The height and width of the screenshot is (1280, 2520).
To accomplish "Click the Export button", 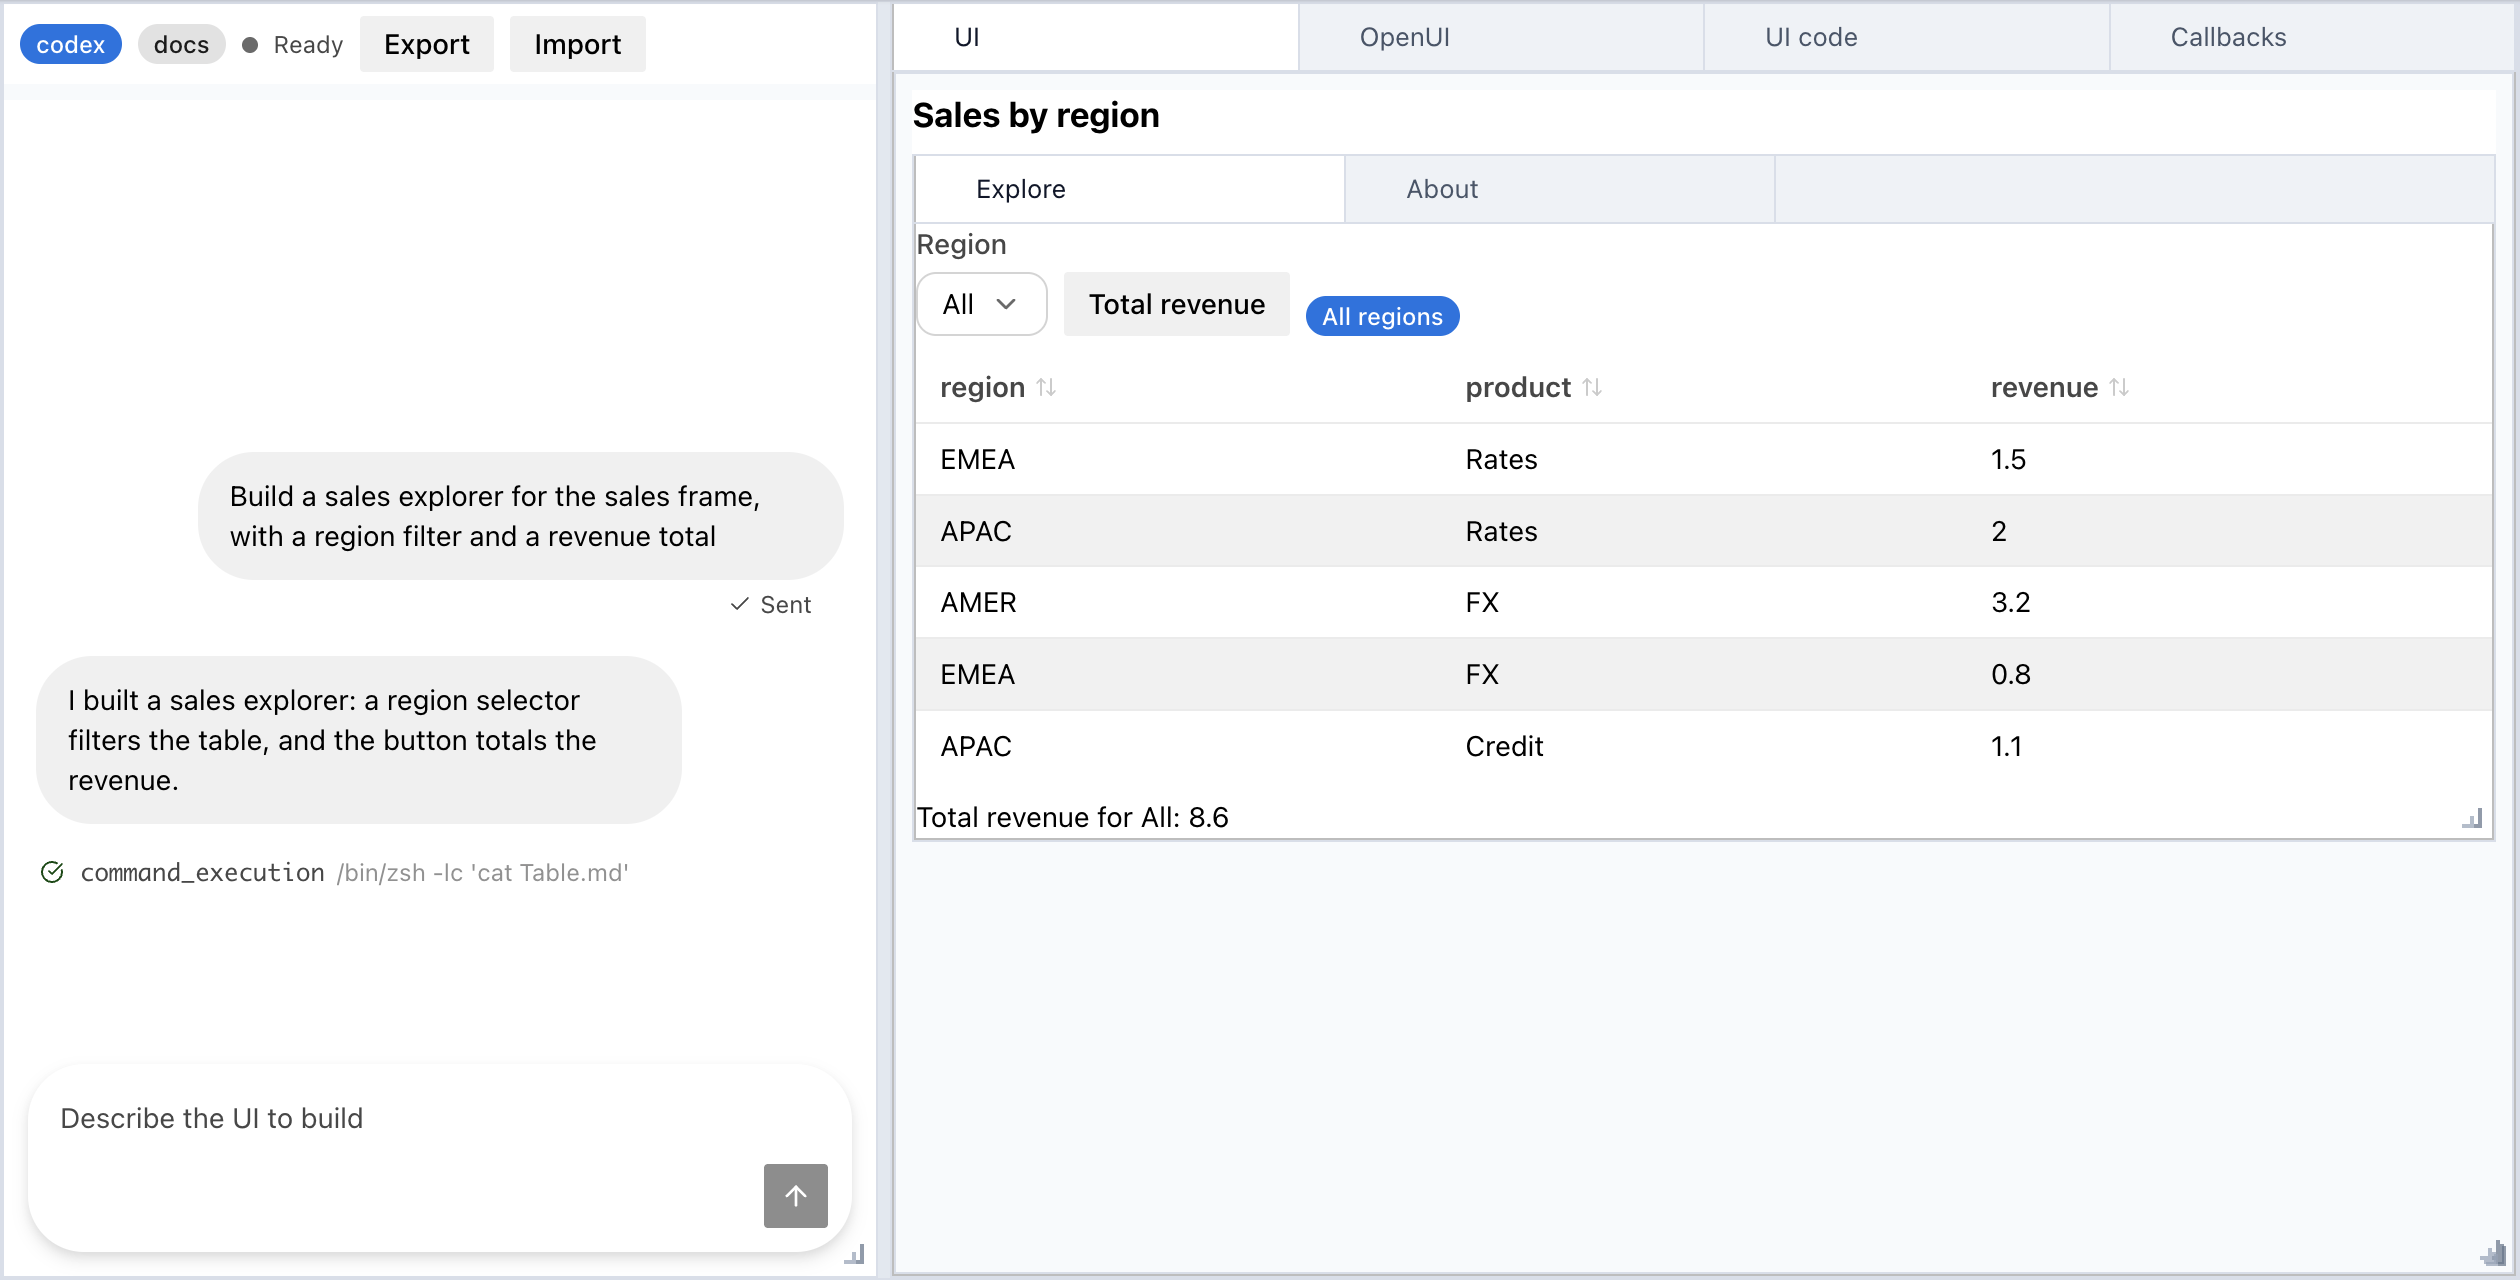I will tap(427, 44).
